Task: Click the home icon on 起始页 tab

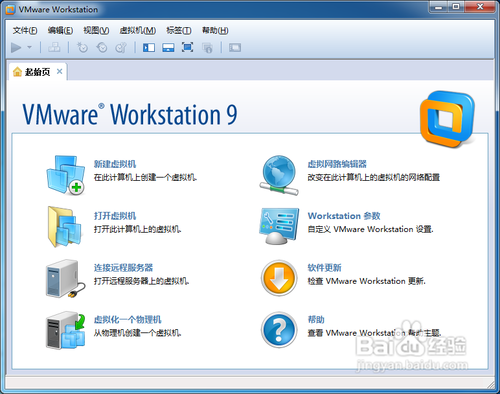Action: click(x=17, y=71)
